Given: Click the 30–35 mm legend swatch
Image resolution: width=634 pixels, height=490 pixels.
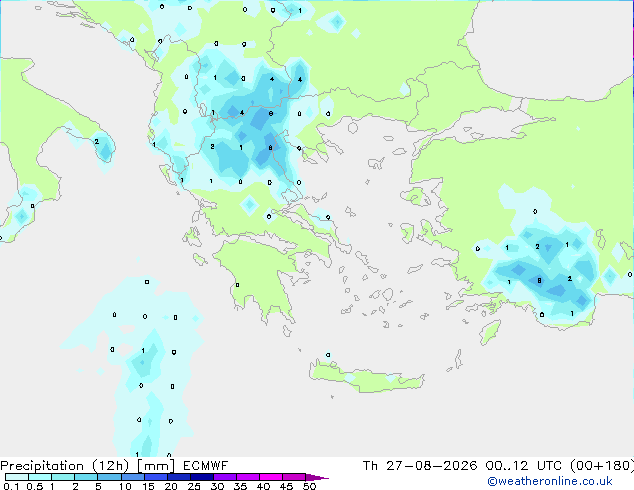Looking at the screenshot, I should click(x=225, y=477).
